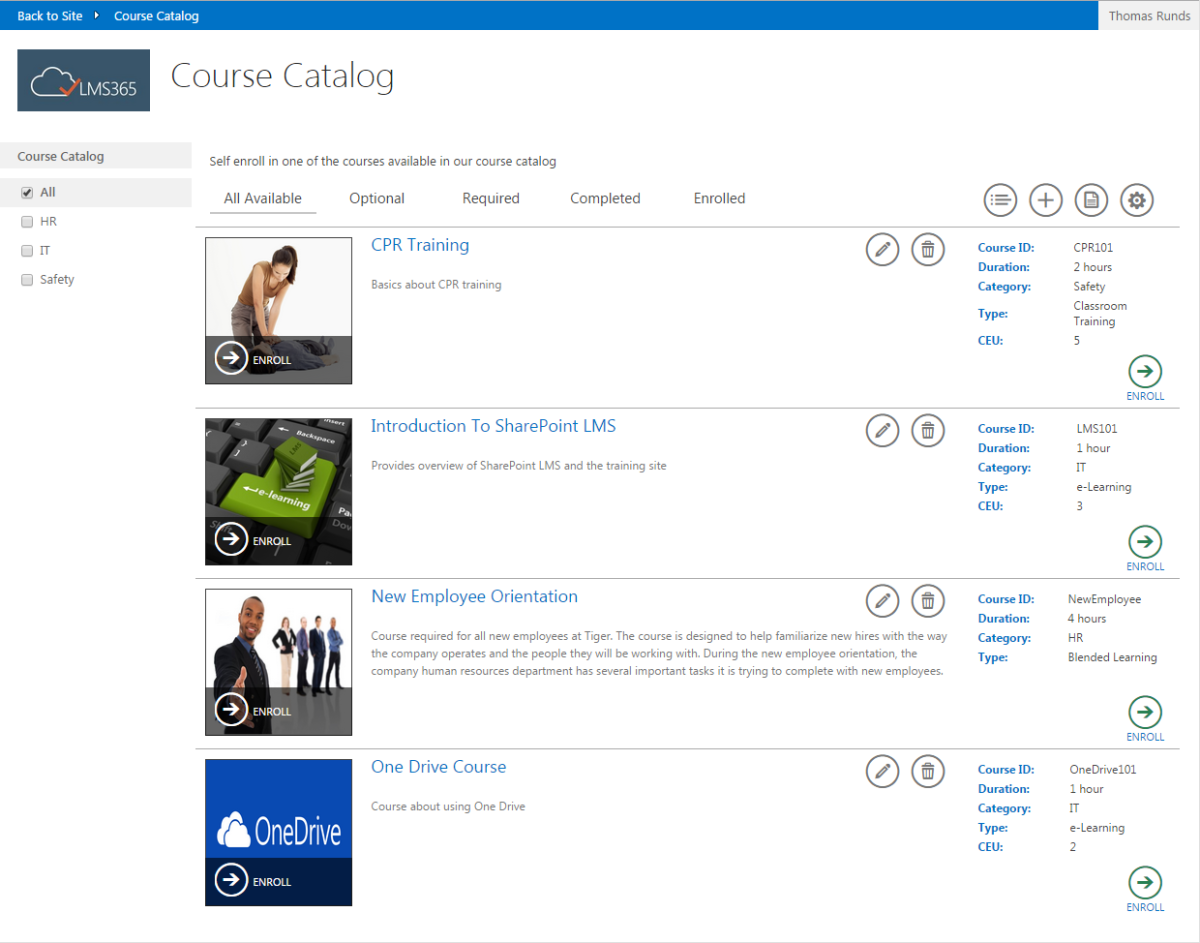Click the Back to Site link
The width and height of the screenshot is (1200, 943).
tap(50, 16)
